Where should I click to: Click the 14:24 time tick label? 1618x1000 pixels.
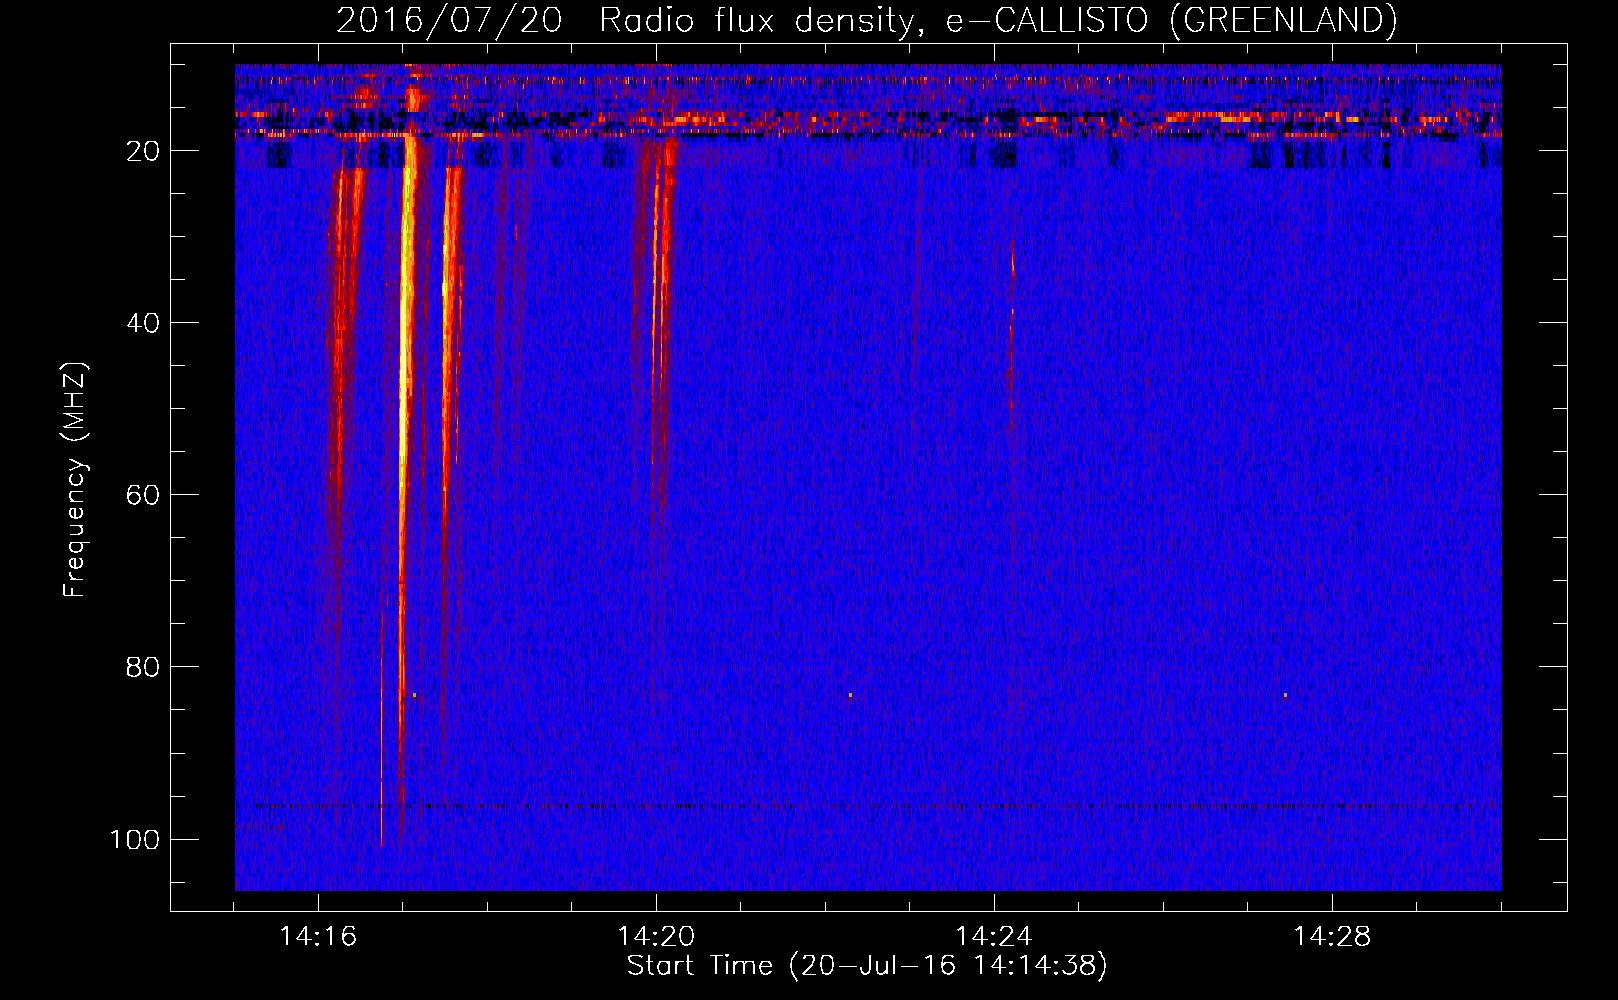[x=994, y=936]
